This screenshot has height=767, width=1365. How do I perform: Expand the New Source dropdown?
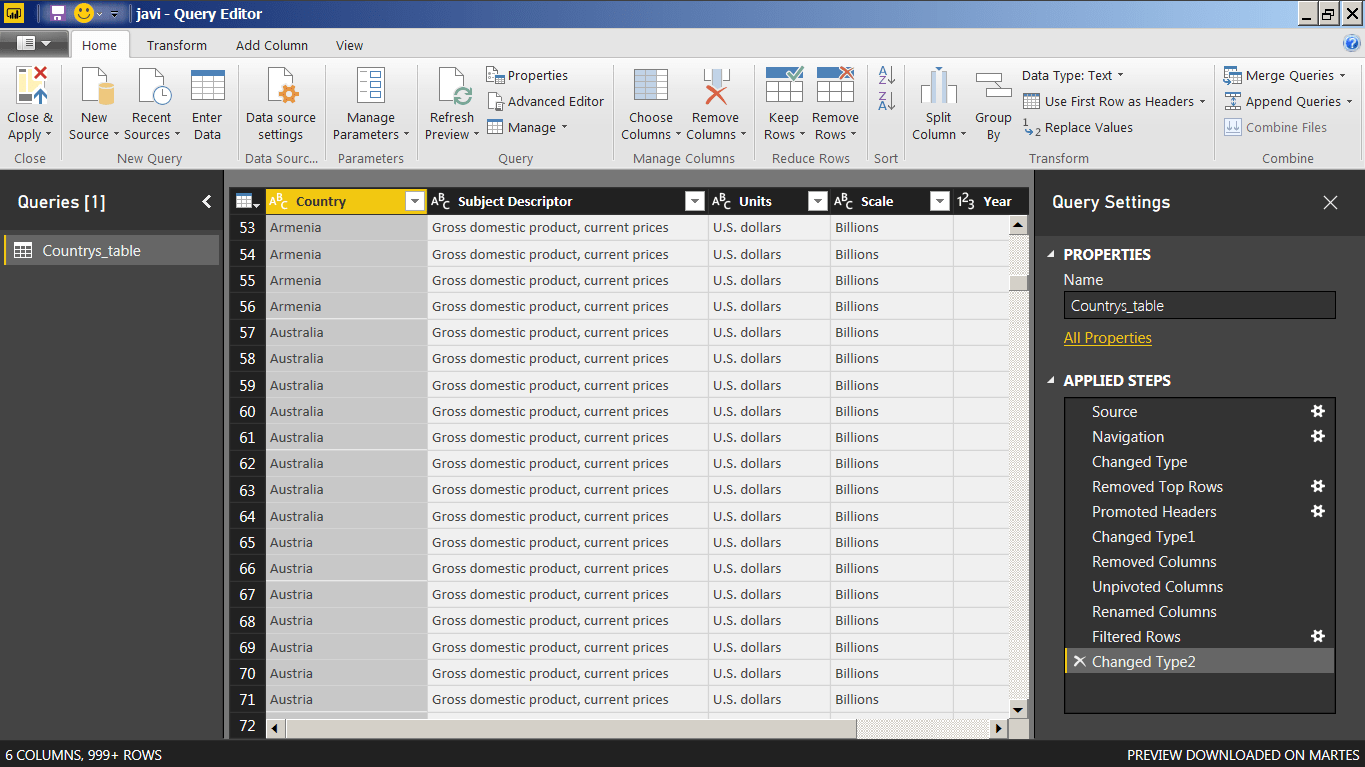93,103
